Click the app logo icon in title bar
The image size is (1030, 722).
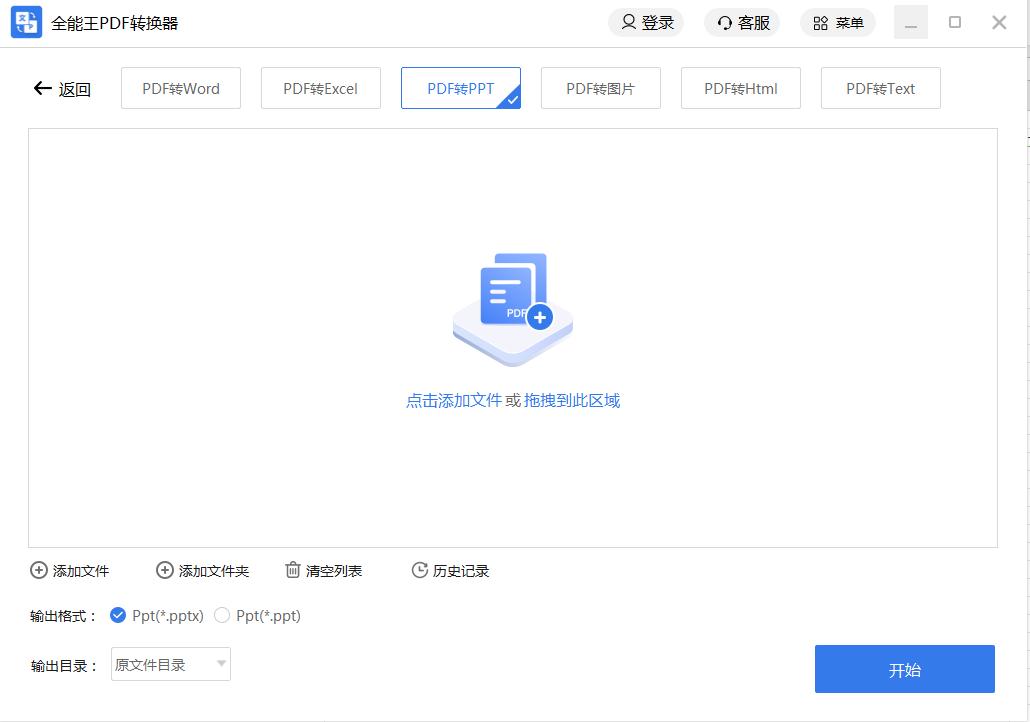tap(26, 22)
